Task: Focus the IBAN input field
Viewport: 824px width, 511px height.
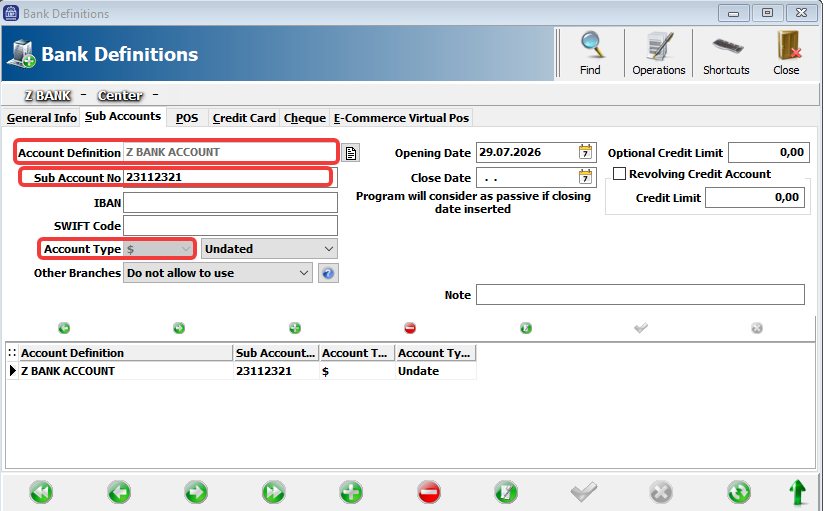Action: point(230,202)
